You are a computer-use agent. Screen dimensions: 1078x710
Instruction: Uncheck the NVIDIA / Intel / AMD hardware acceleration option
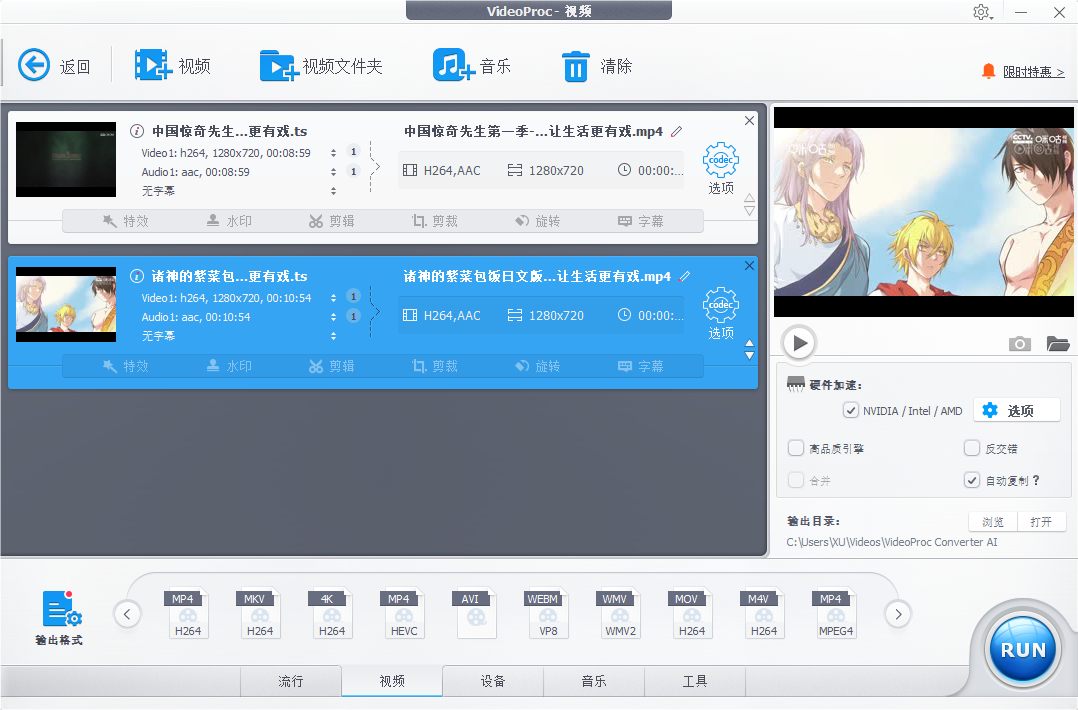pos(849,410)
